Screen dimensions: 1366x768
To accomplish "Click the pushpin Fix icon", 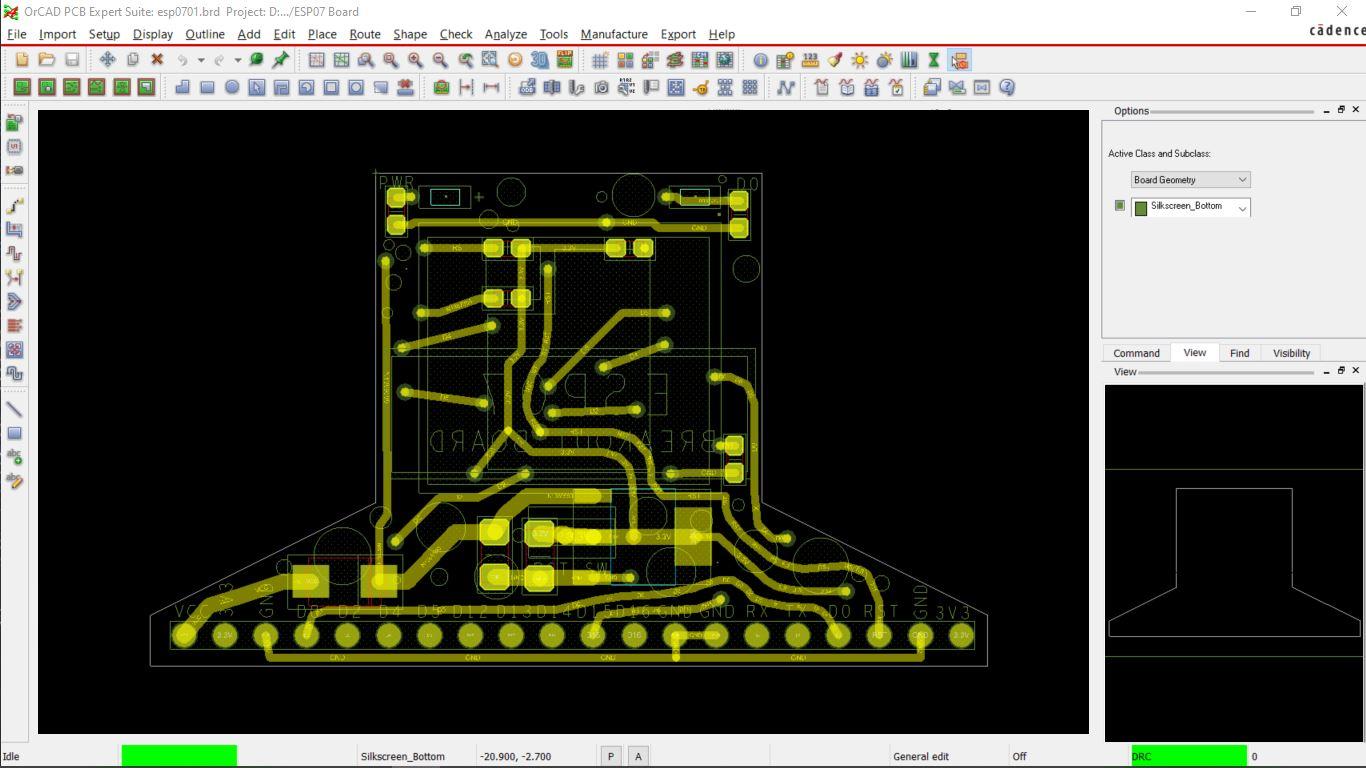I will pyautogui.click(x=281, y=60).
